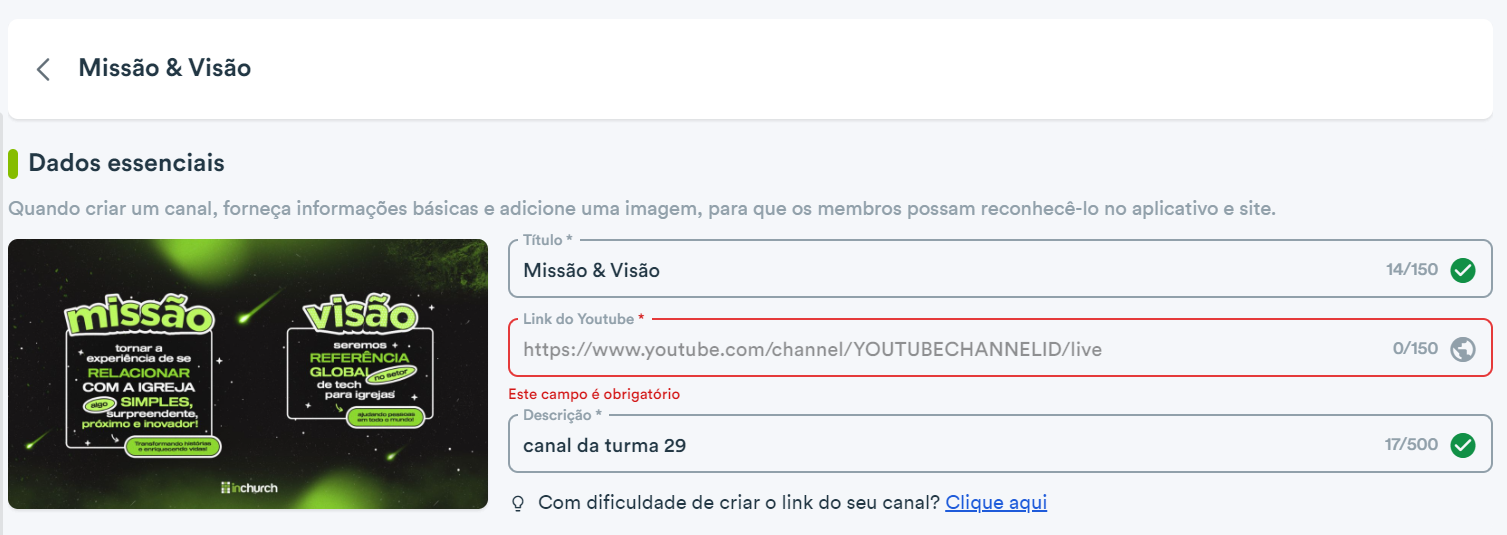This screenshot has width=1507, height=535.
Task: Click the green checkmark in the Descrição field
Action: click(1463, 445)
